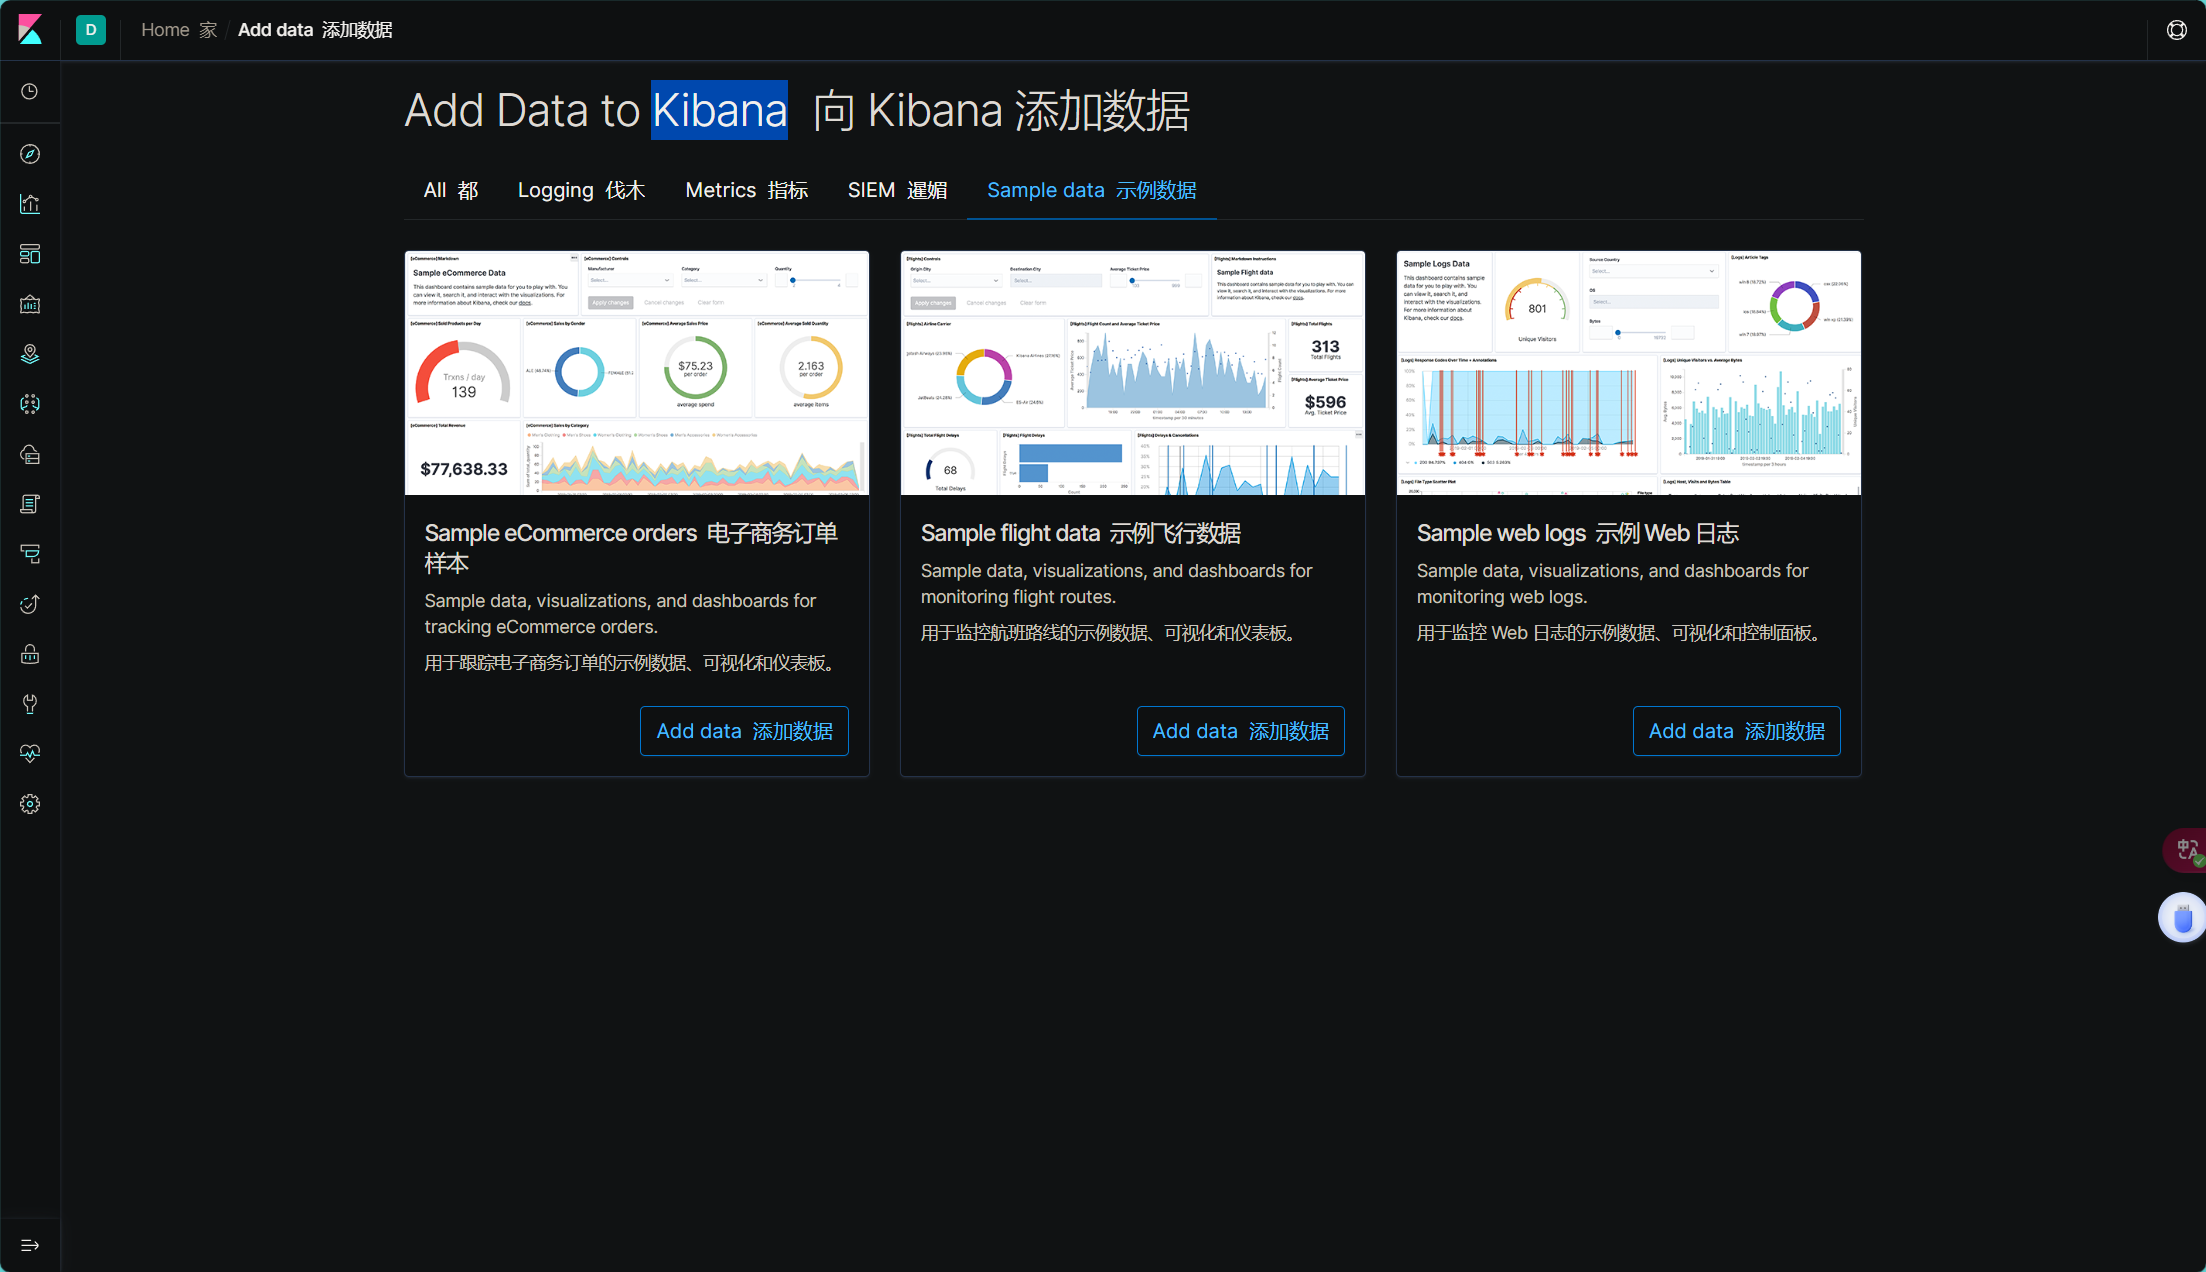Open the Maps icon in sidebar
2206x1272 pixels.
pos(30,354)
